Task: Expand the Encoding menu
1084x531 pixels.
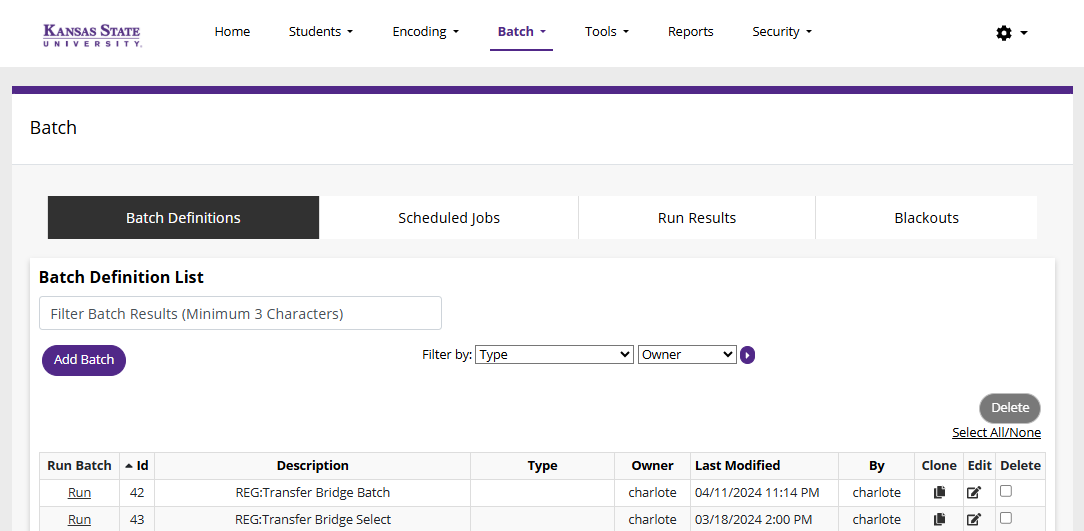Action: pyautogui.click(x=425, y=32)
